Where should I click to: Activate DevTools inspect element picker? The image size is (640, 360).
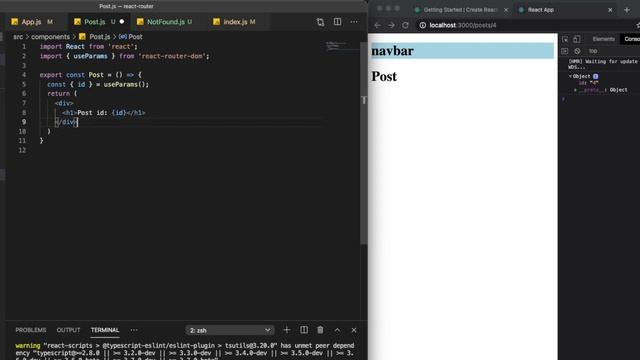click(x=565, y=39)
